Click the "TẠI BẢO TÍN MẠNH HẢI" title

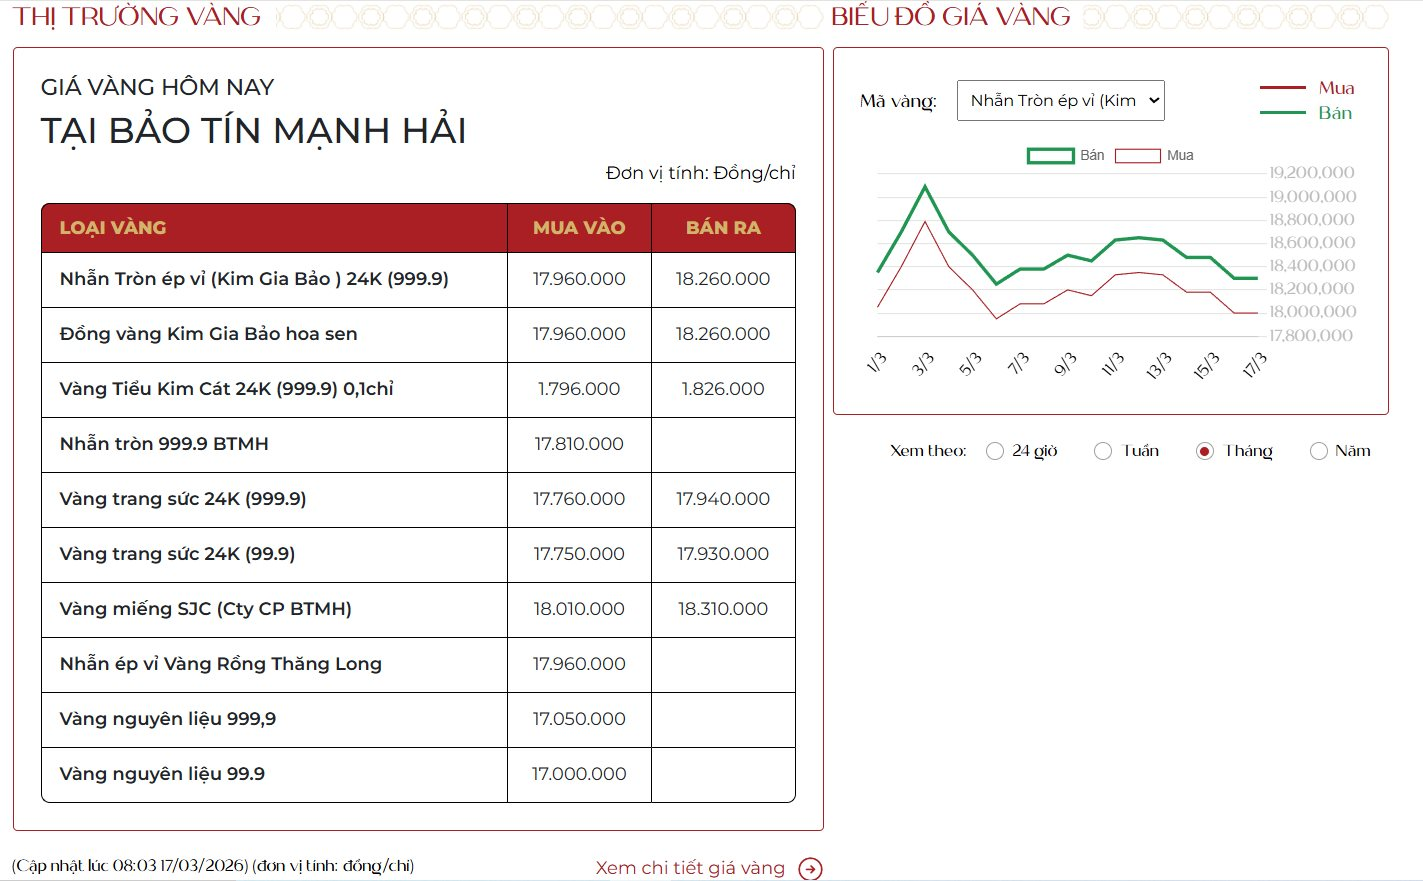(252, 130)
